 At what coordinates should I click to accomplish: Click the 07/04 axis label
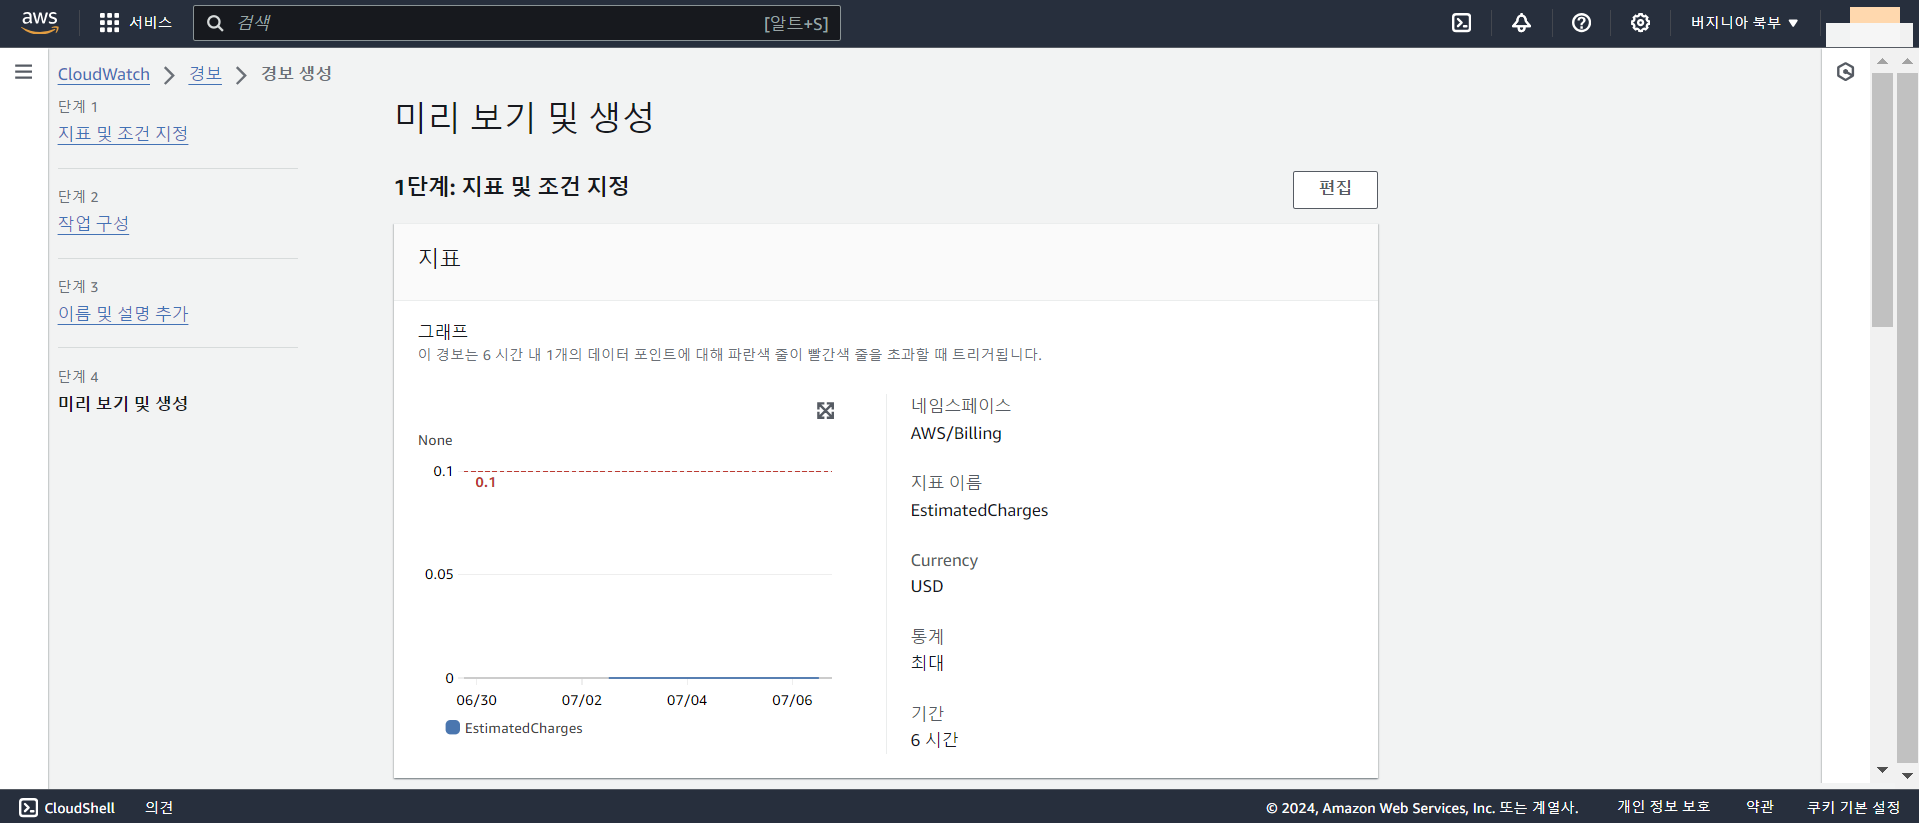click(687, 700)
